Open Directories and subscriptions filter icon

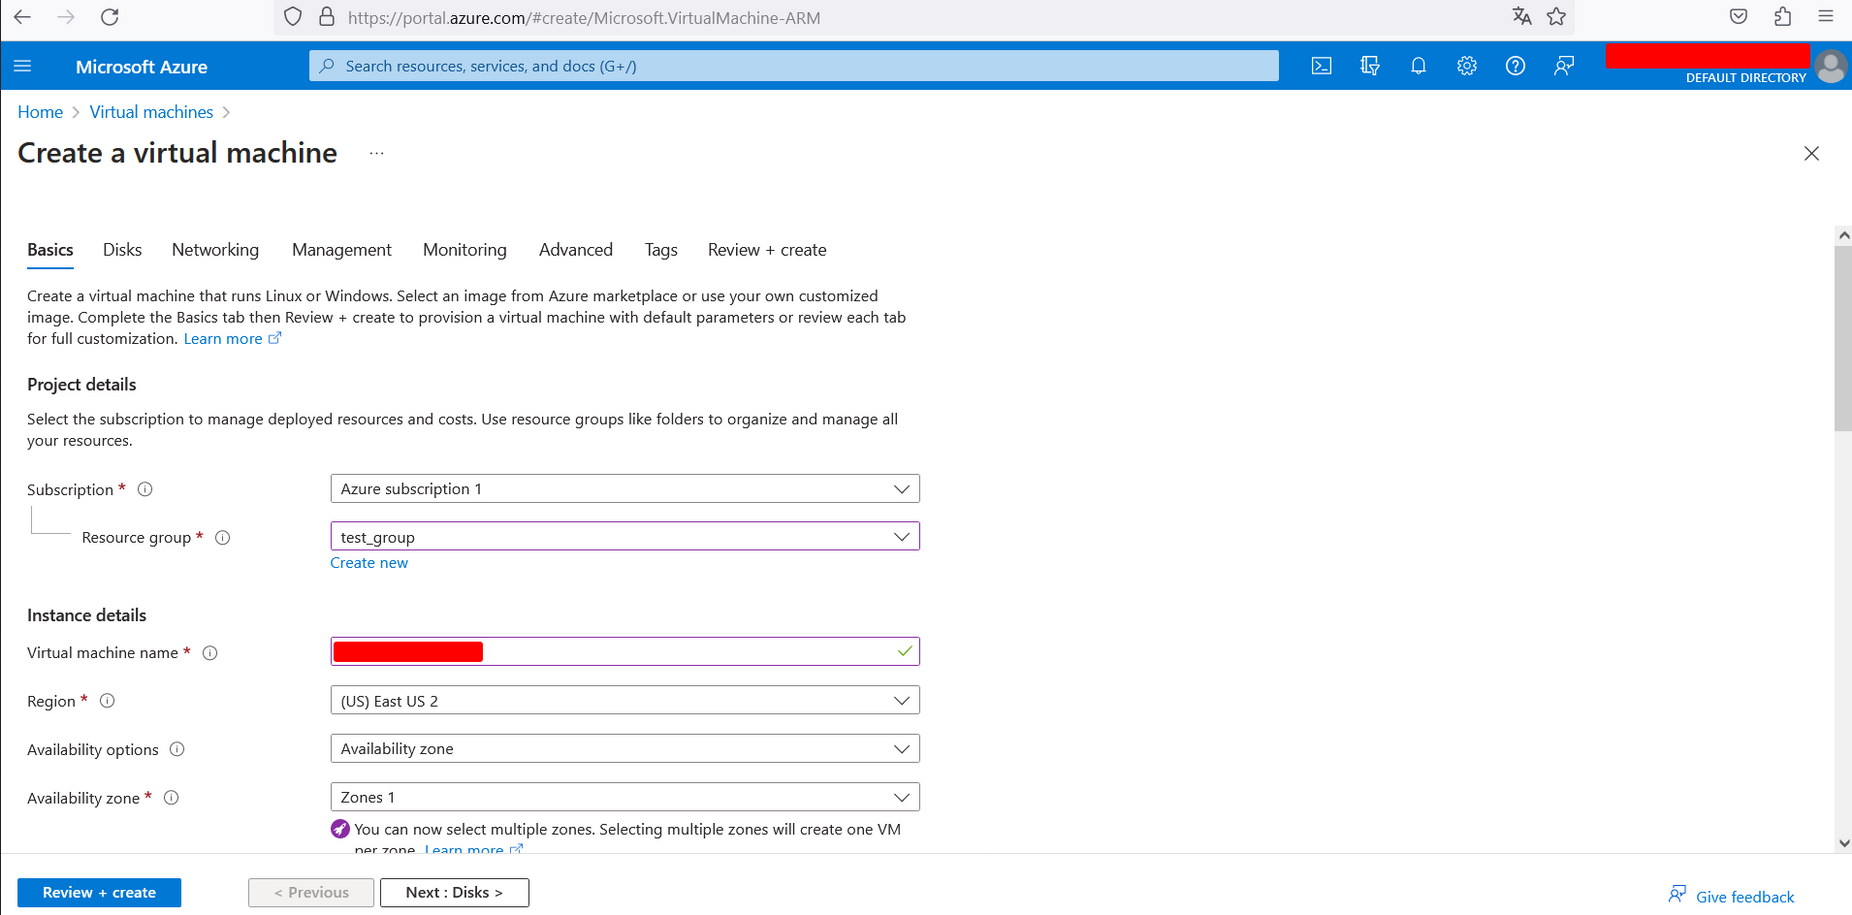point(1370,66)
